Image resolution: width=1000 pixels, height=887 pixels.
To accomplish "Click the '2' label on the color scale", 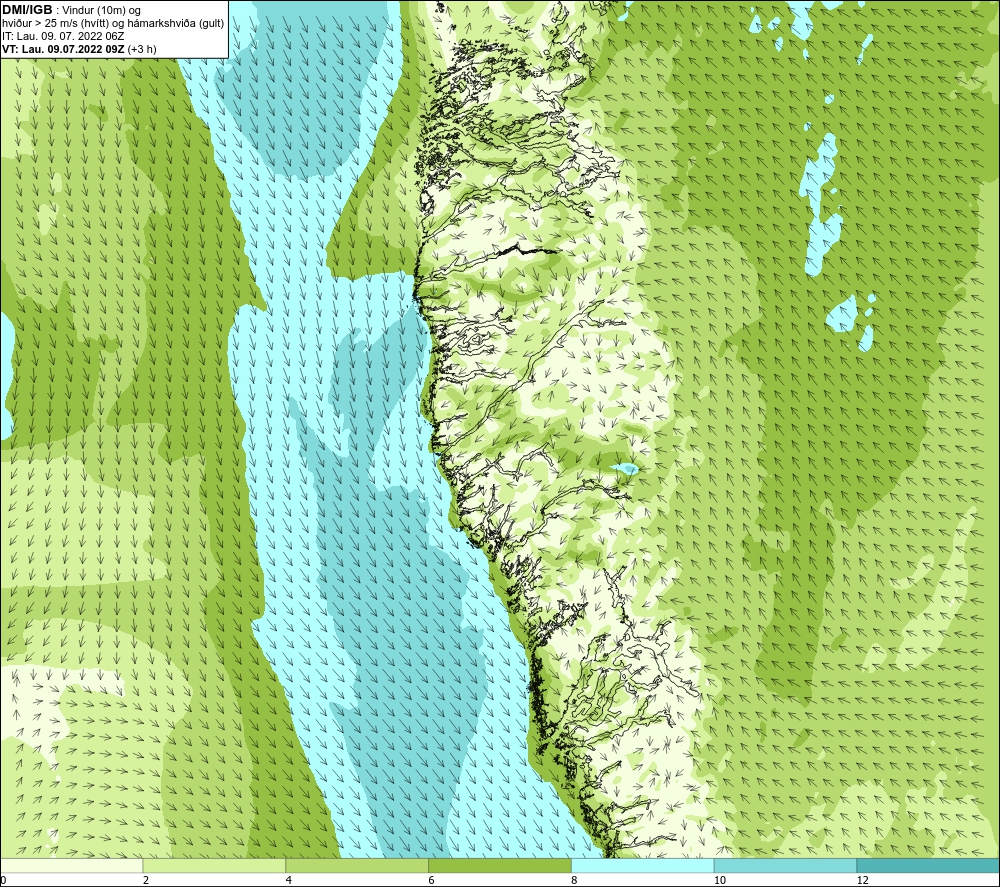I will (146, 880).
